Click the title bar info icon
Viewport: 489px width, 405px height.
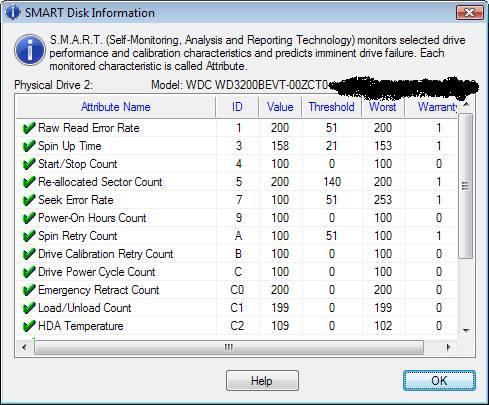click(13, 12)
